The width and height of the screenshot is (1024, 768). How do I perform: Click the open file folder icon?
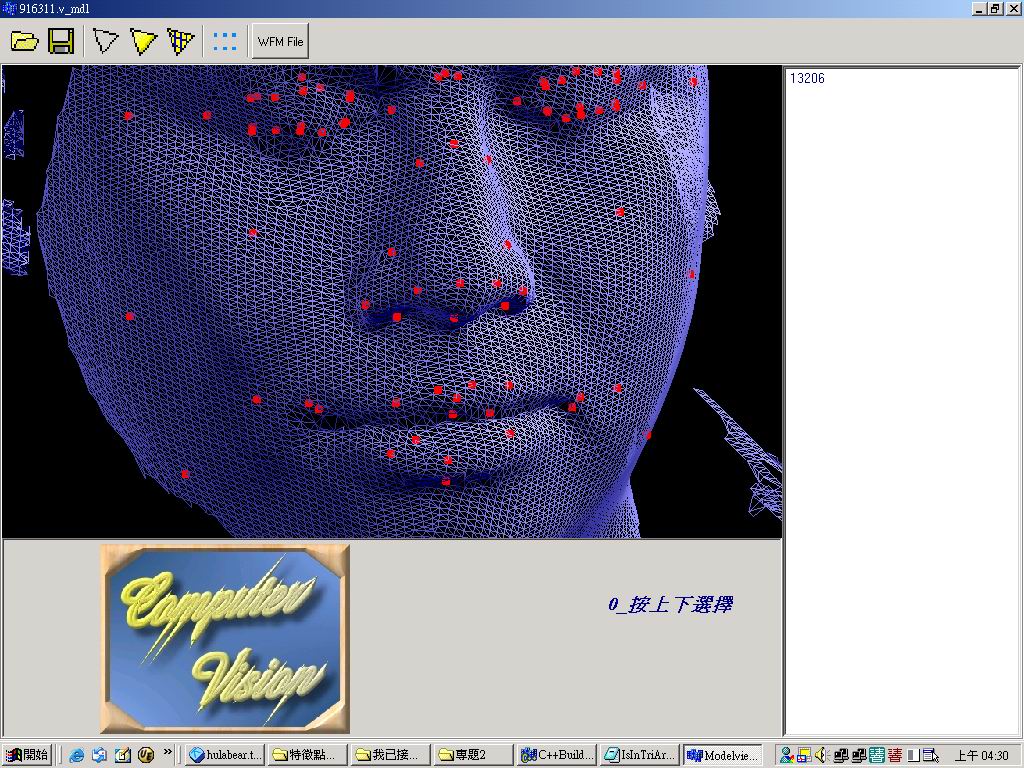click(25, 41)
